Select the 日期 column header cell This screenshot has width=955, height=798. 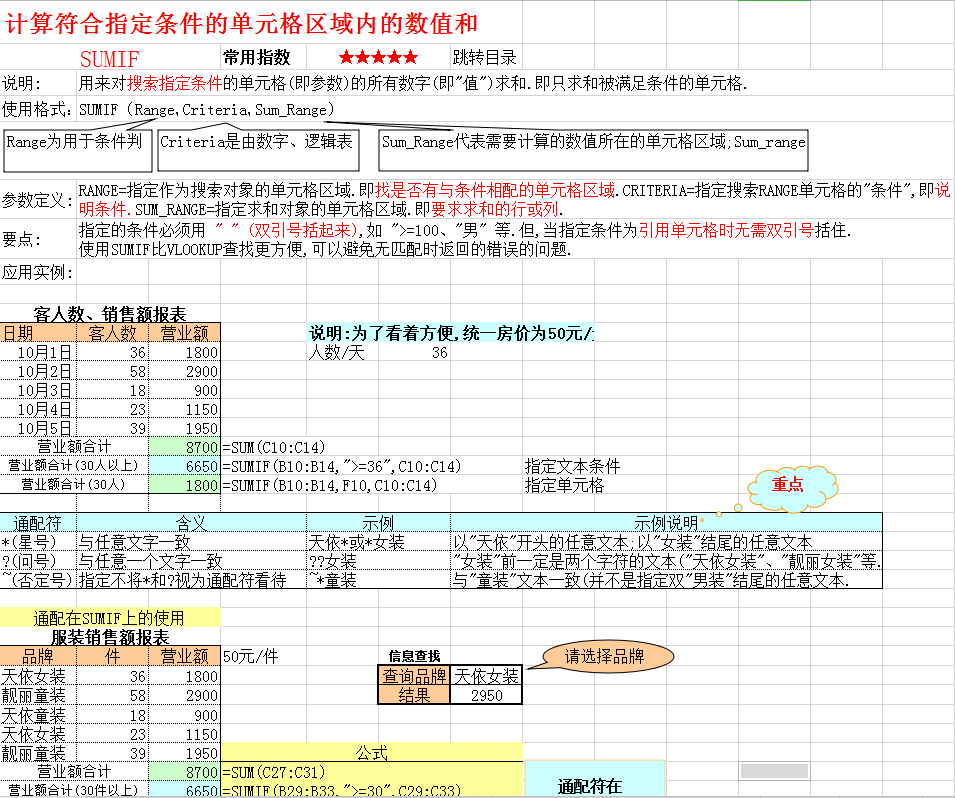(38, 333)
